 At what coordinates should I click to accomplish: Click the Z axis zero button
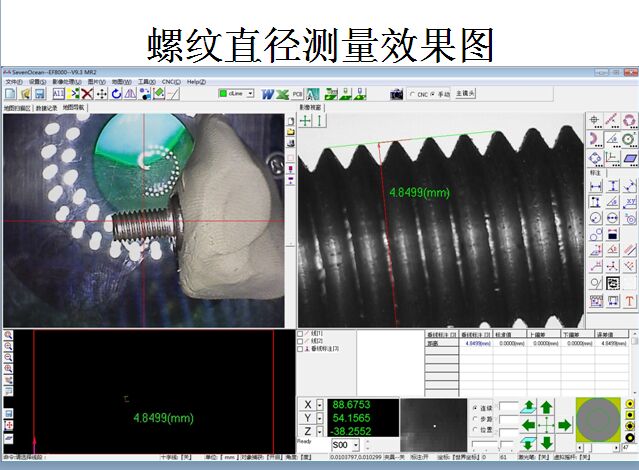[x=308, y=431]
